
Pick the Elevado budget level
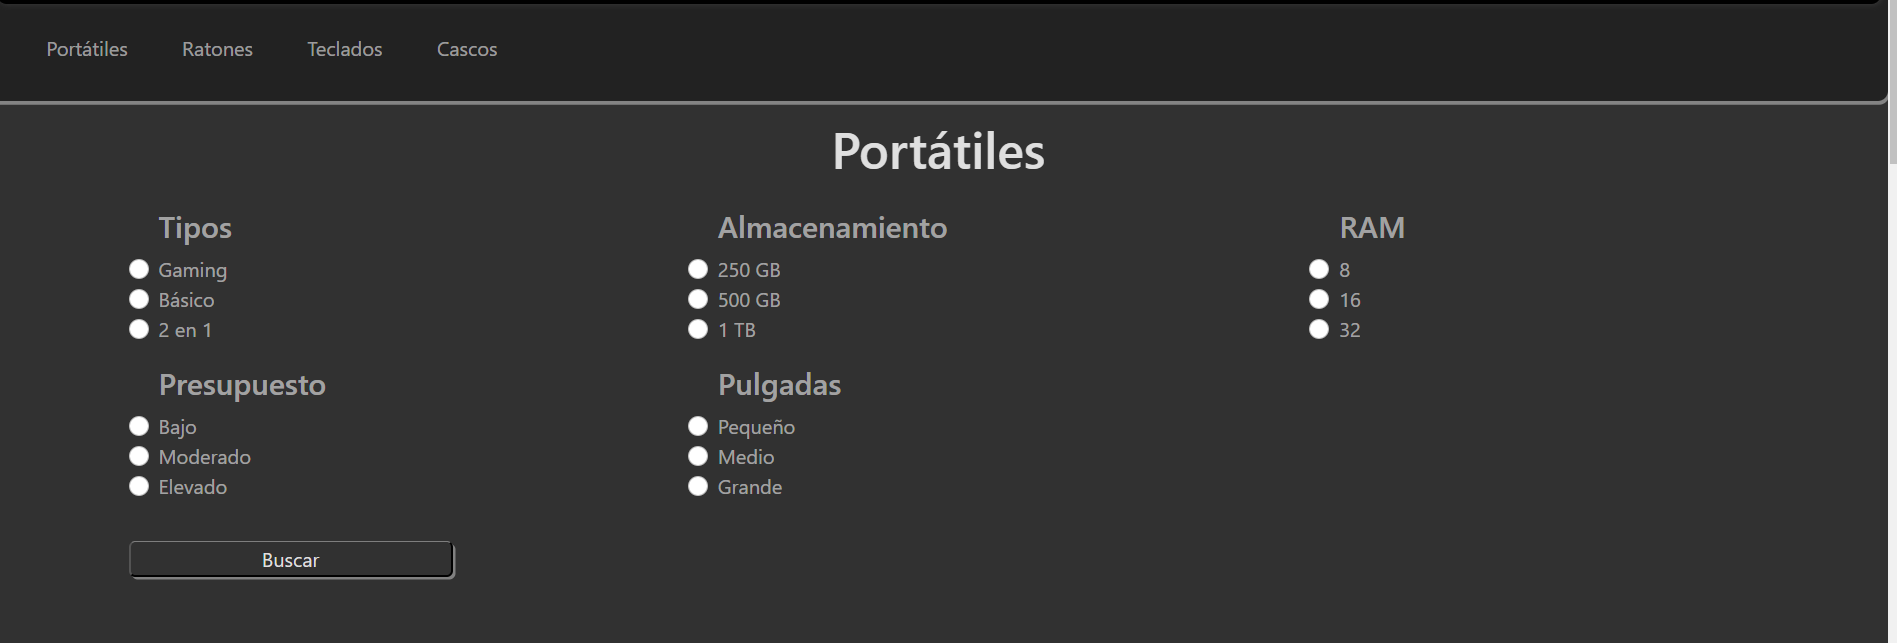[x=139, y=486]
